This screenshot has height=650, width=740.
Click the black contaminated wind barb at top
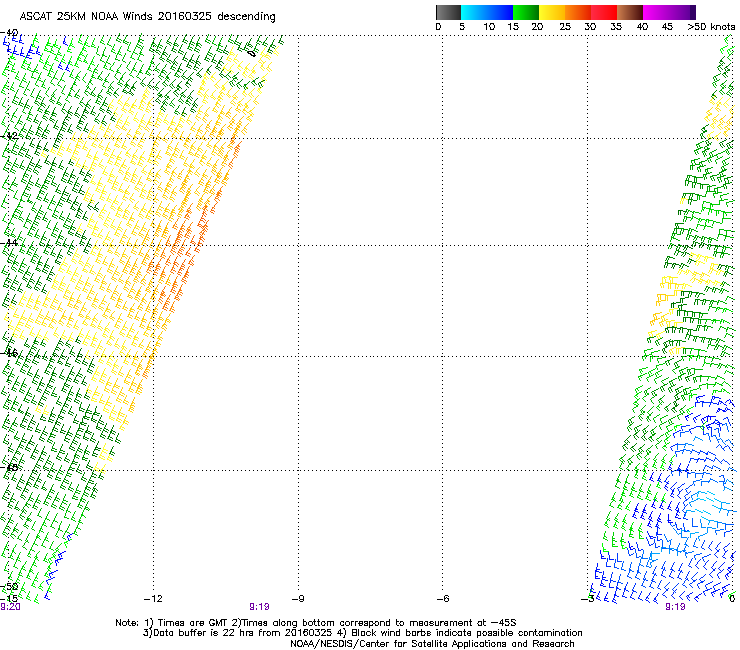coord(251,52)
